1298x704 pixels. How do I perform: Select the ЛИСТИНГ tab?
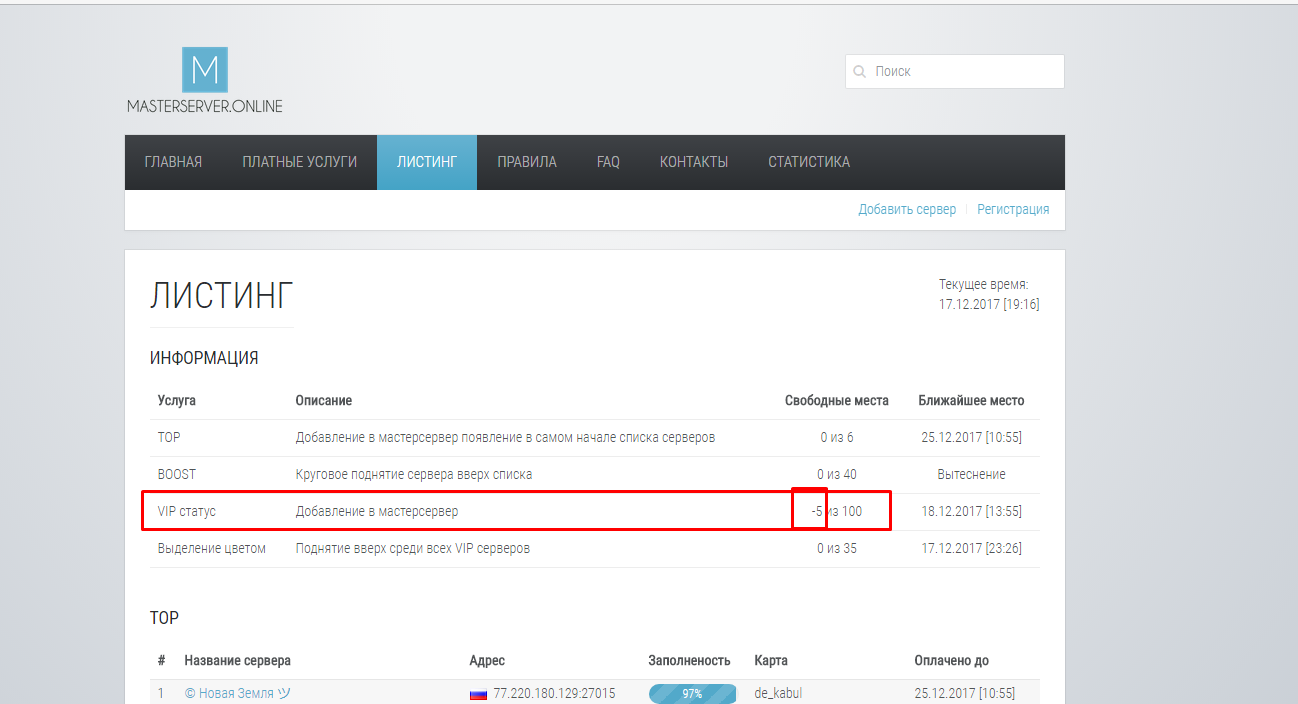427,162
